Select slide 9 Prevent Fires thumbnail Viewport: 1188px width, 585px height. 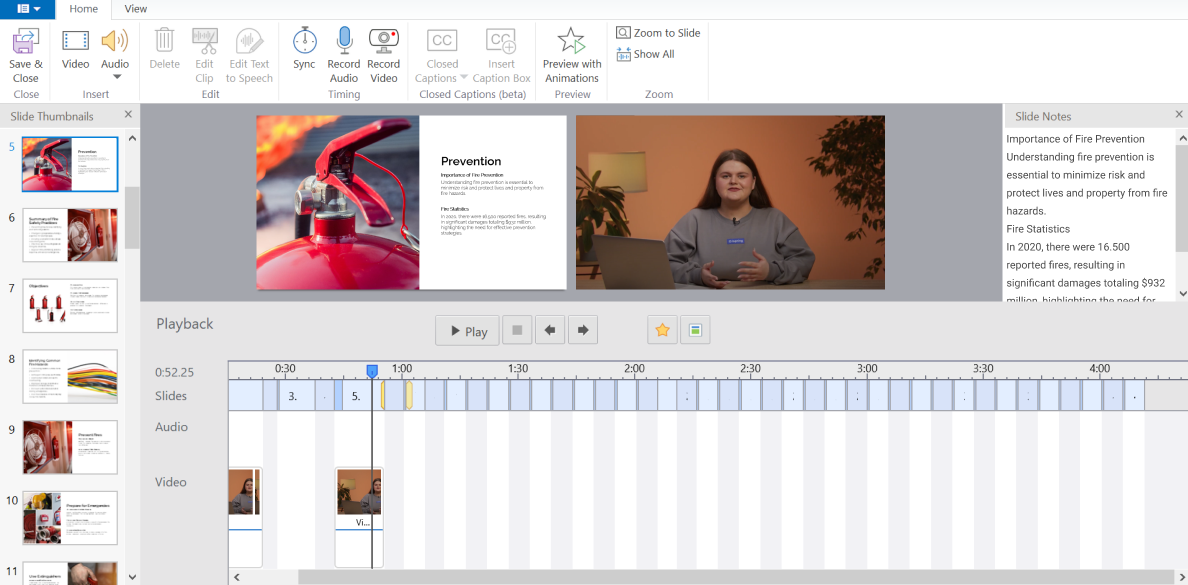70,447
